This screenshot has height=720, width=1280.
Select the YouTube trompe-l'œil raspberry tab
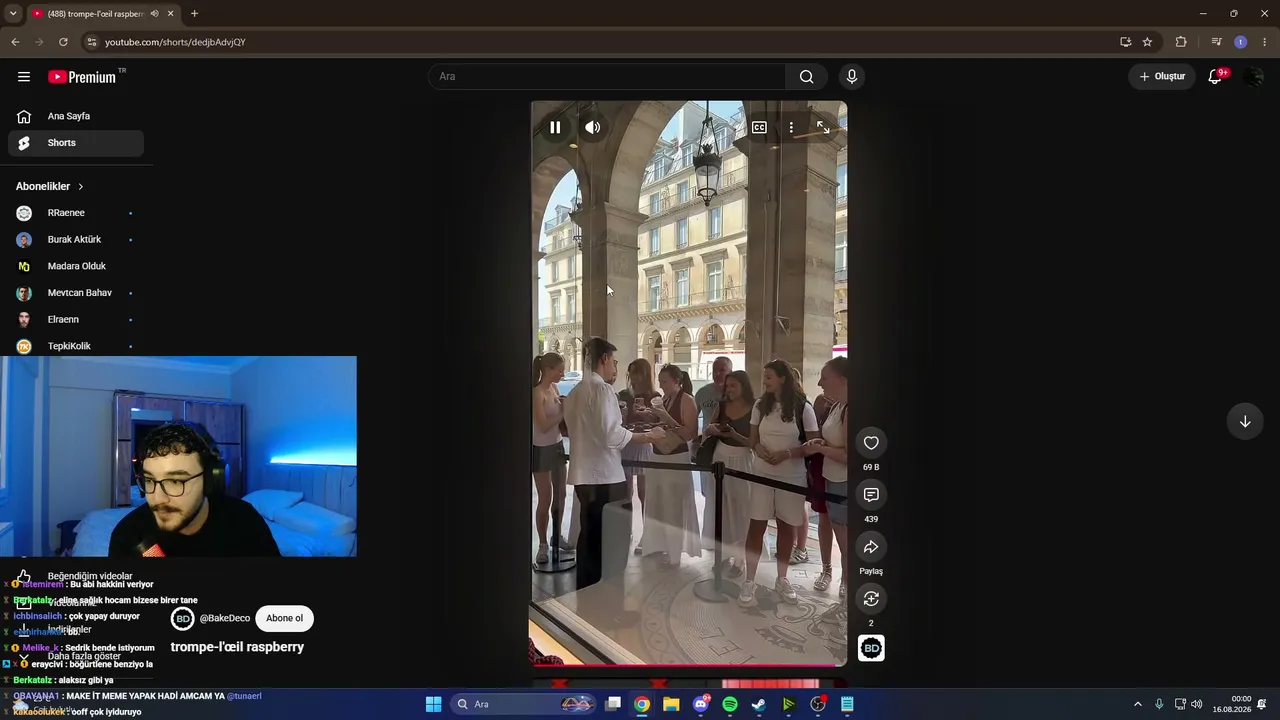(x=95, y=14)
